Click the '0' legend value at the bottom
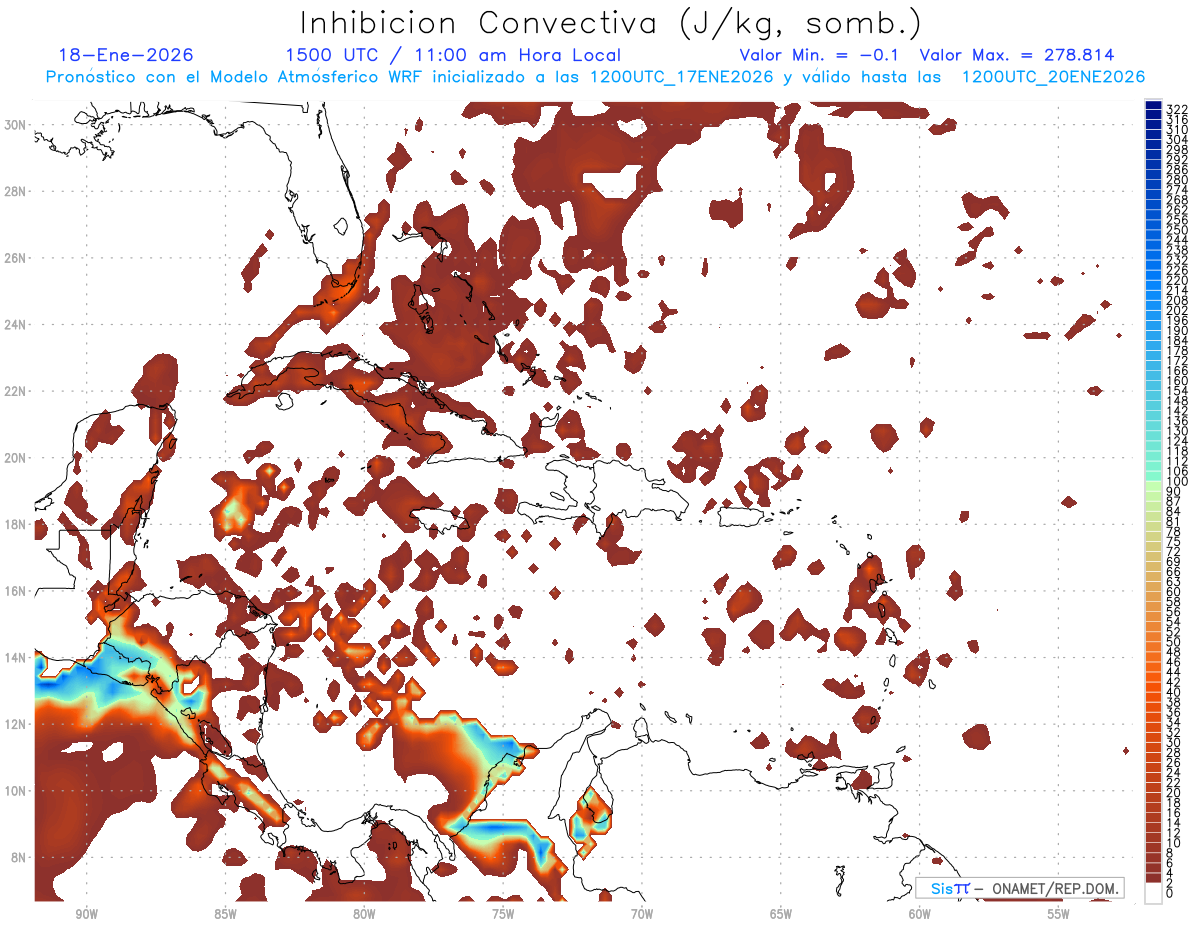Viewport: 1200px width, 927px height. click(x=1169, y=893)
